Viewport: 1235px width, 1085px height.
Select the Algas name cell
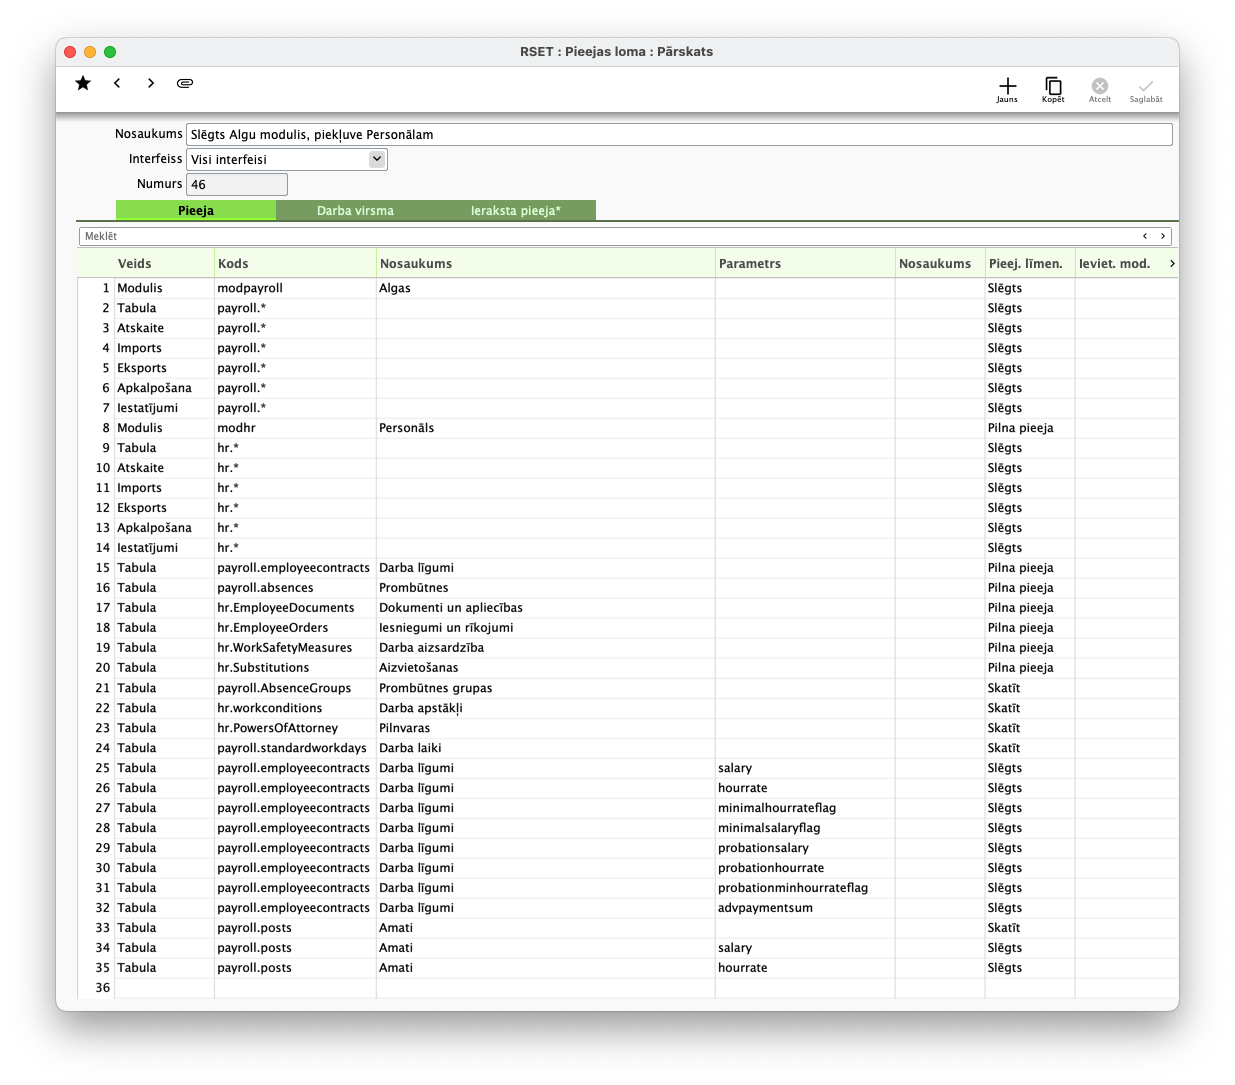pos(545,288)
